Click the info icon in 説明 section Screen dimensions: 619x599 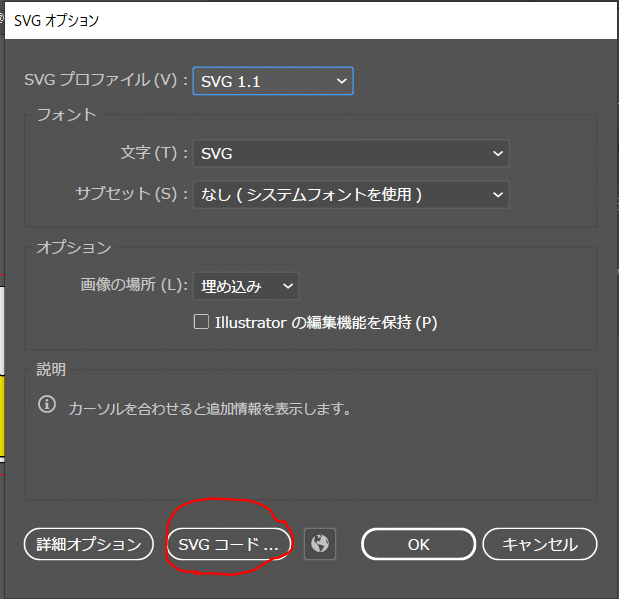(x=47, y=404)
